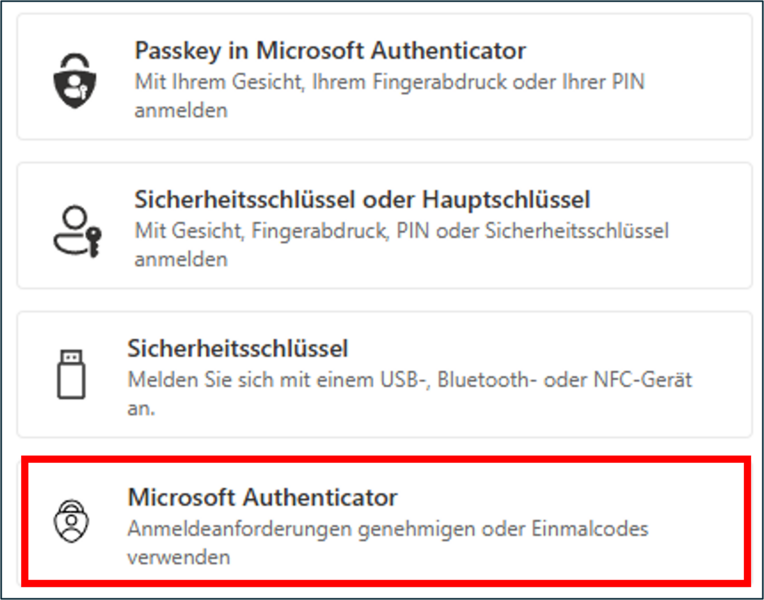Viewport: 764px width, 600px height.
Task: Click 'an.' line under the Sicherheitsschlüssel description
Action: [139, 408]
